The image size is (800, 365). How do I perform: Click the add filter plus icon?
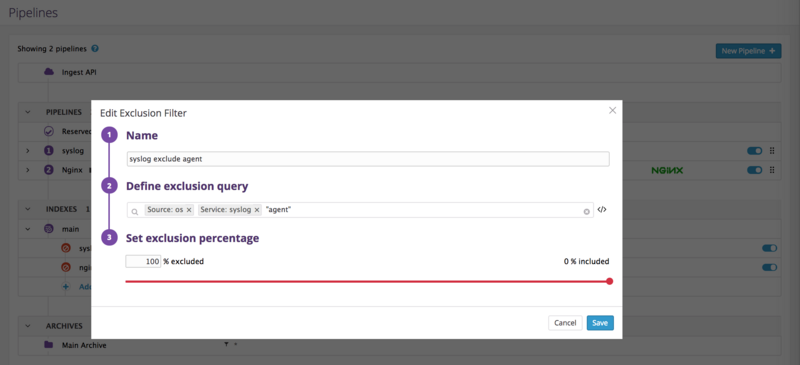65,286
